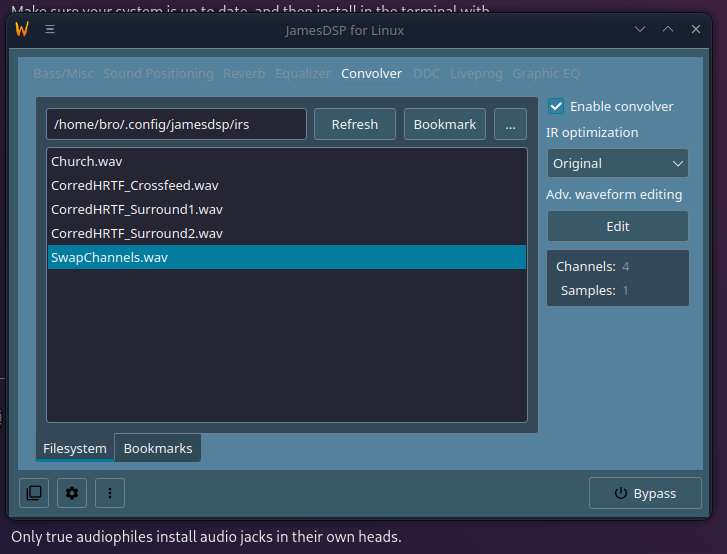Open the presets window icon at bottom left
727x554 pixels.
[x=34, y=492]
